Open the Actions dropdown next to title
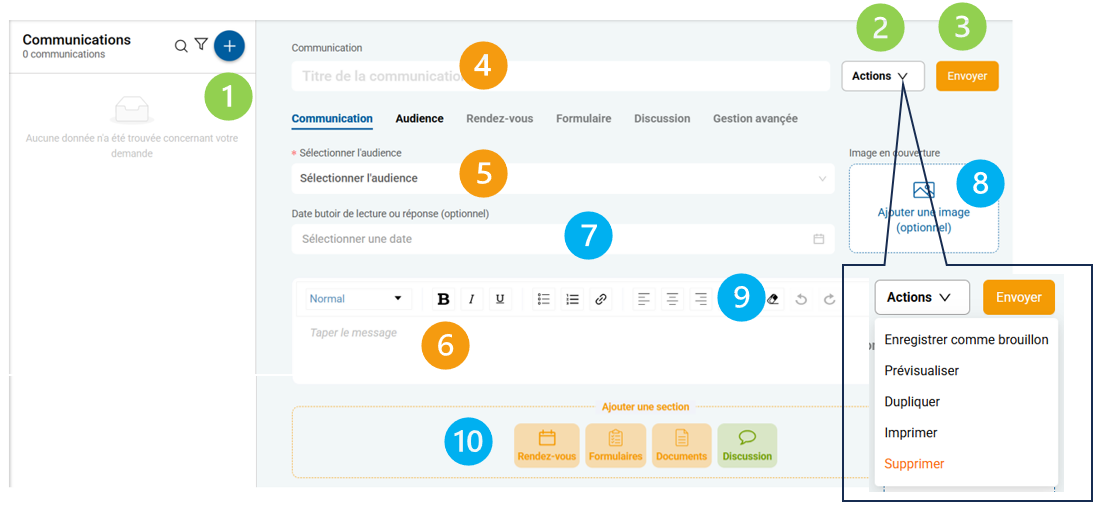The width and height of the screenshot is (1096, 506). tap(883, 76)
